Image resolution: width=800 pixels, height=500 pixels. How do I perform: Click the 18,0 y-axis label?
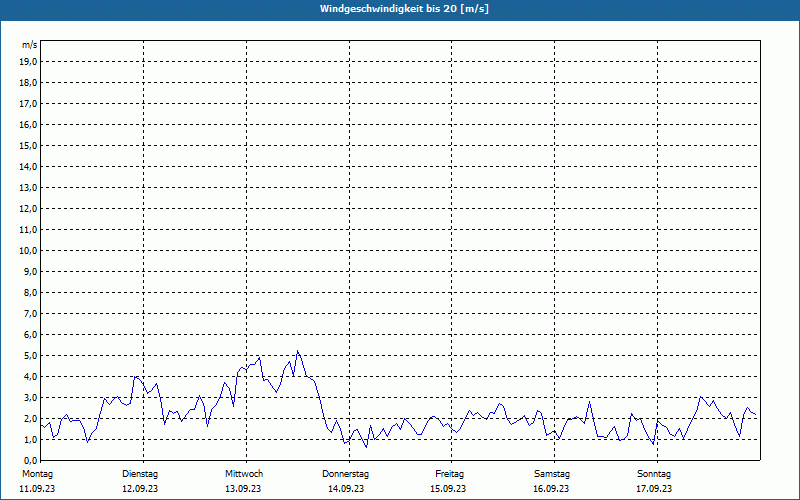pyautogui.click(x=28, y=83)
